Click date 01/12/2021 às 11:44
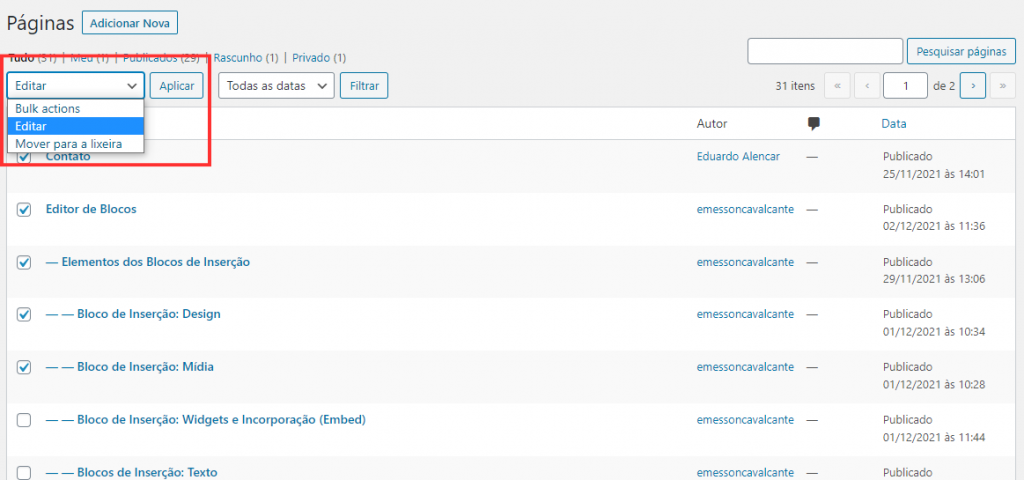 [934, 437]
